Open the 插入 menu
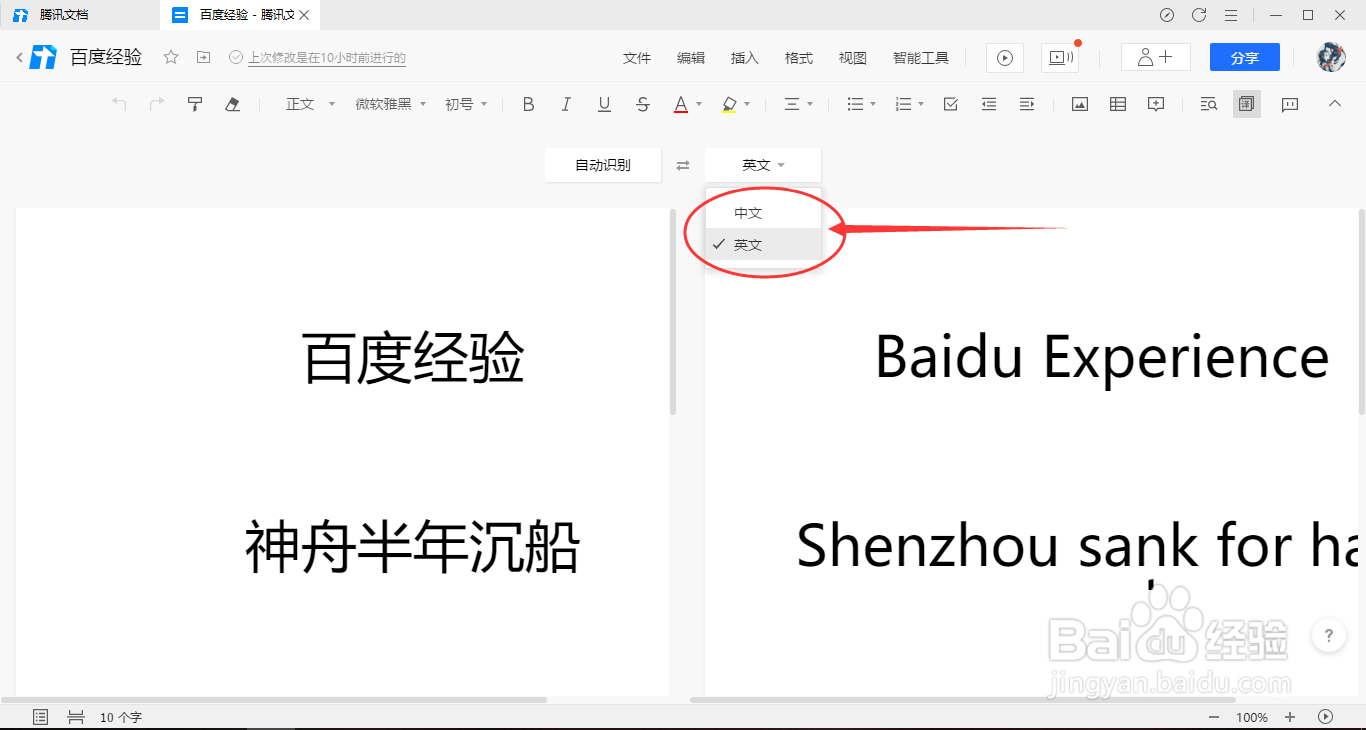Viewport: 1366px width, 730px height. tap(745, 58)
